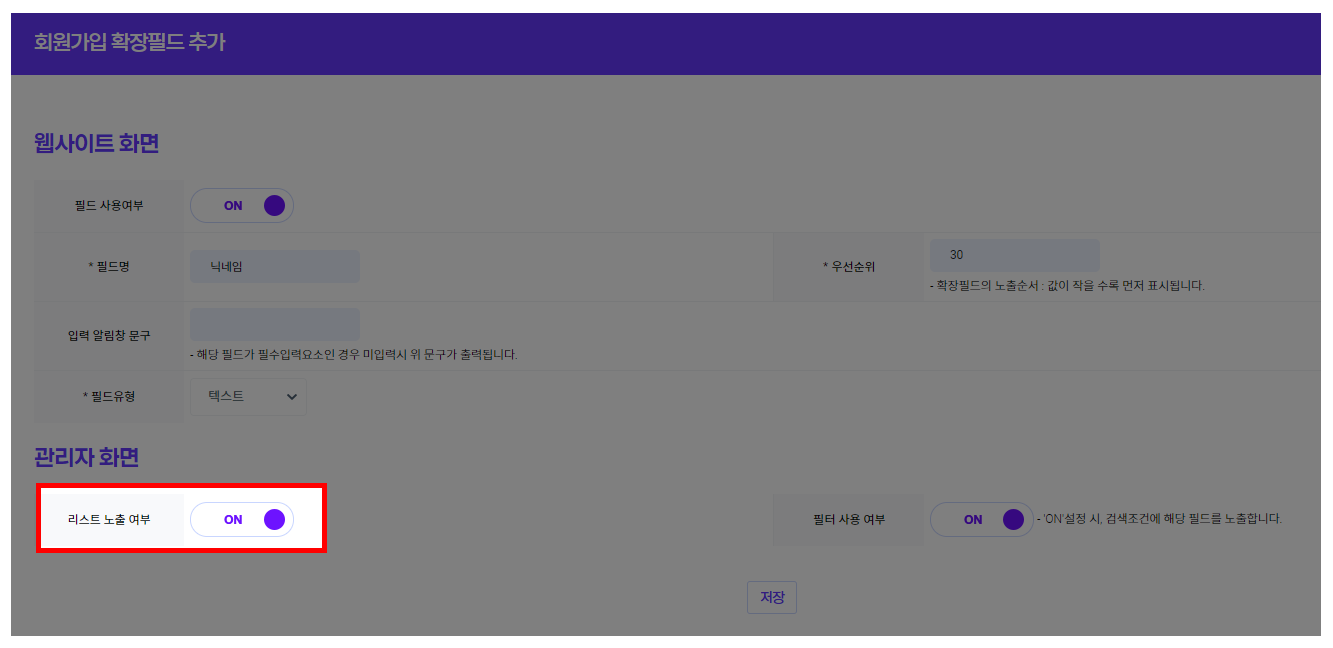Click the 'ON'설정 시 검색조건 hint text
The image size is (1333, 648).
(x=1159, y=519)
